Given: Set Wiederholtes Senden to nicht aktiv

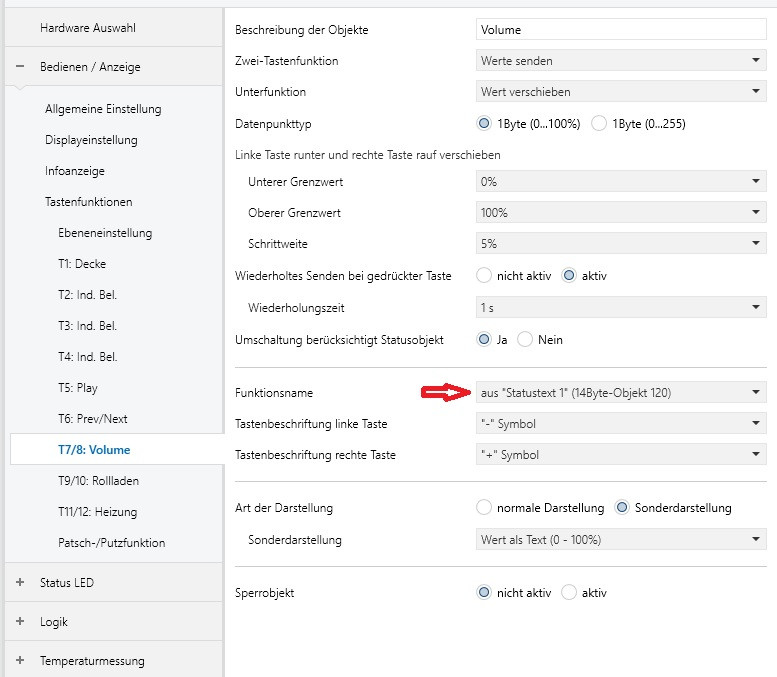Looking at the screenshot, I should [485, 275].
